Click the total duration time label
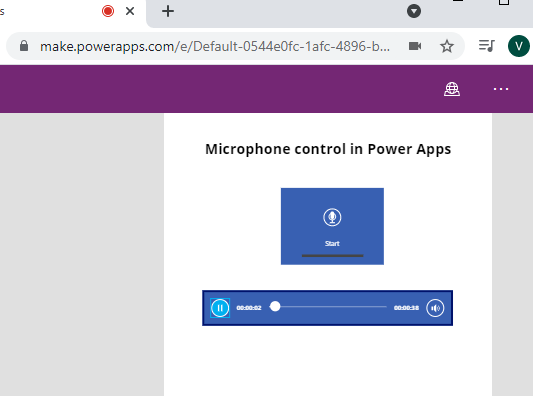The height and width of the screenshot is (396, 533). [406, 308]
